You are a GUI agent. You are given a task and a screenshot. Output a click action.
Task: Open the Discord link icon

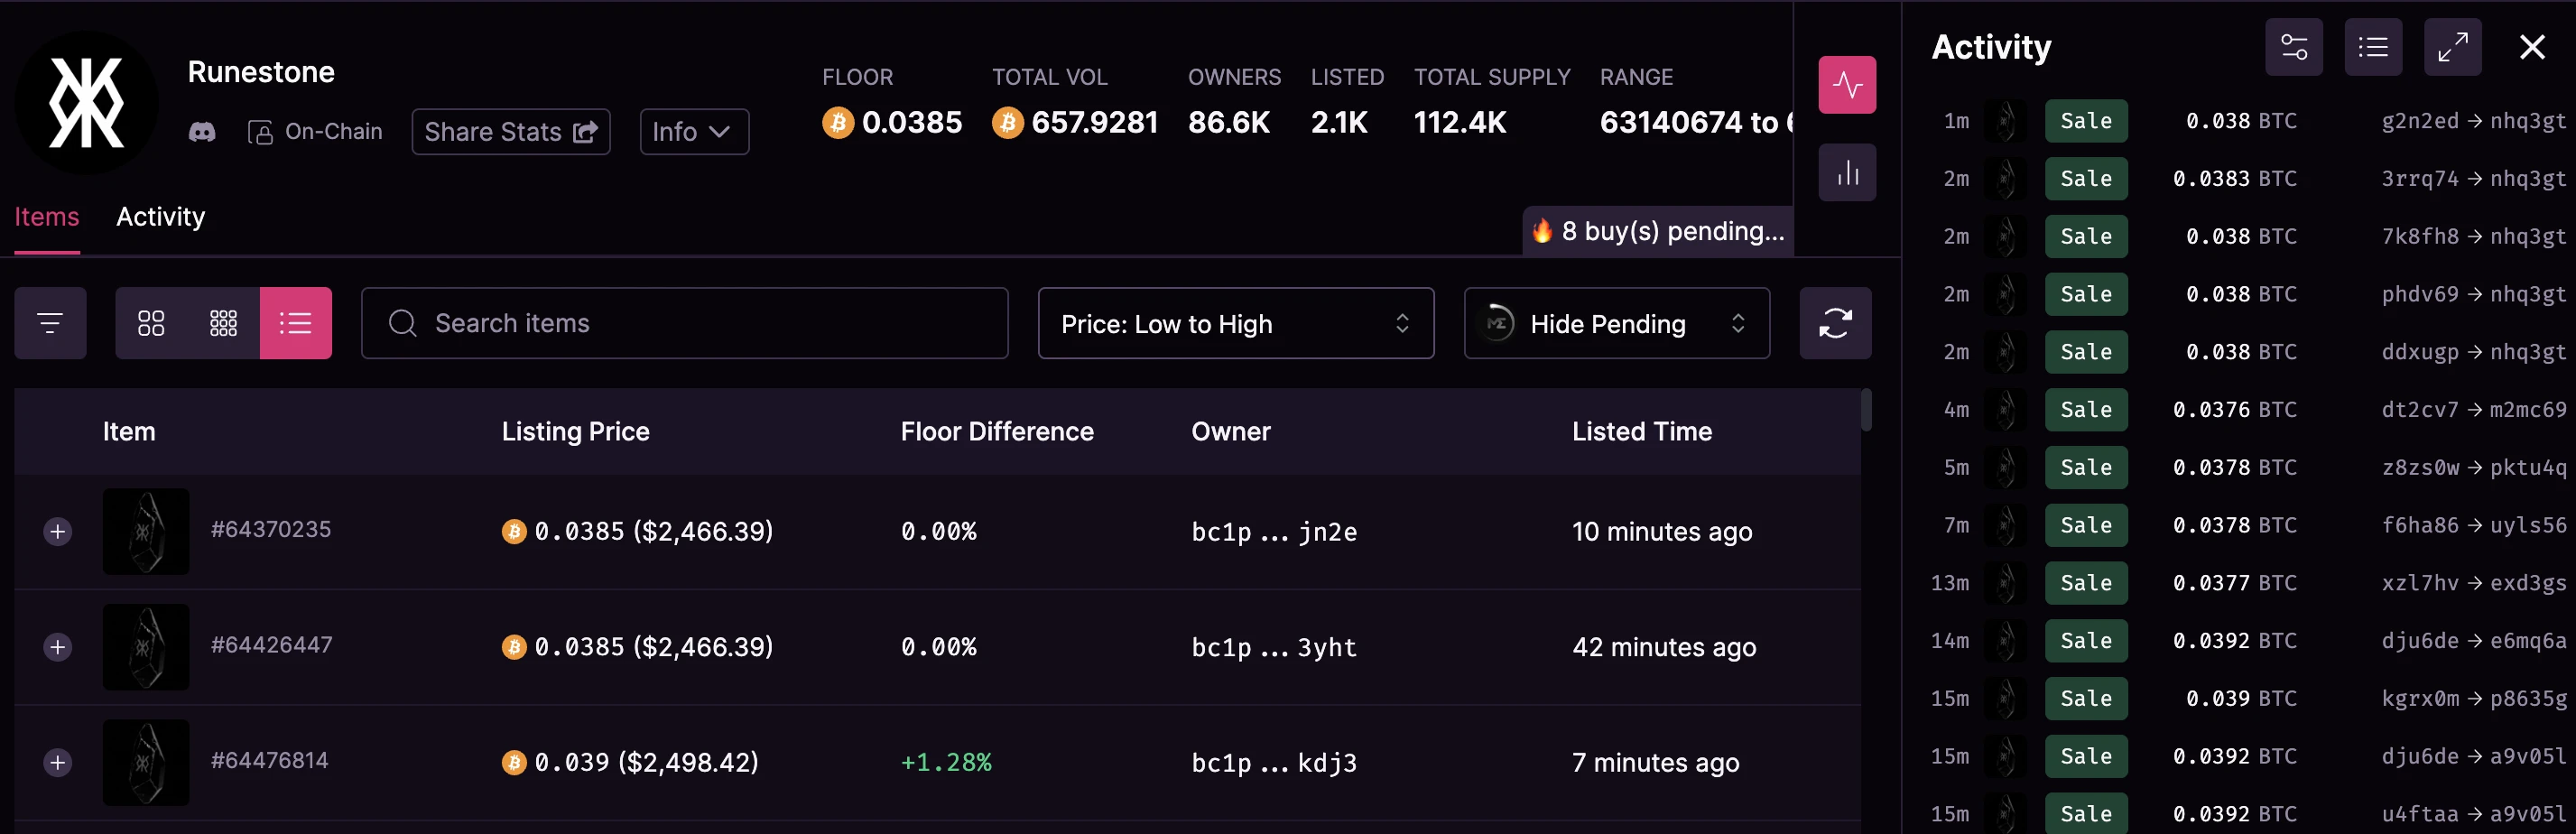pos(202,132)
